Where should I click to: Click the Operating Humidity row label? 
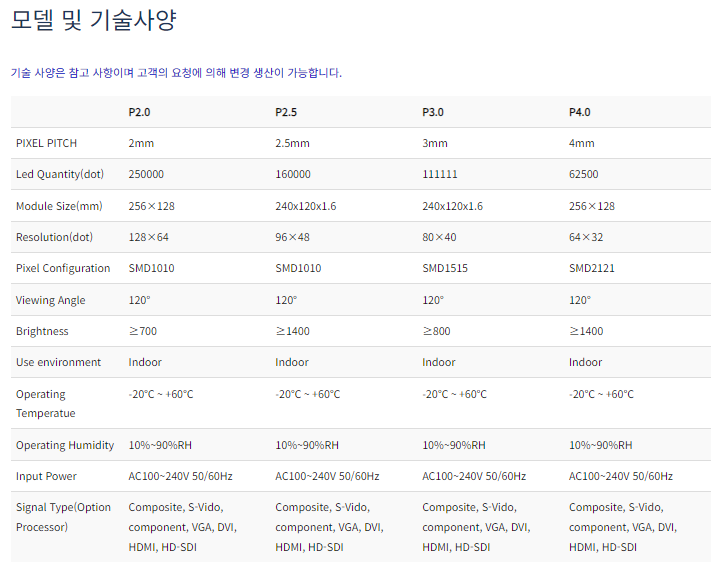[x=65, y=445]
